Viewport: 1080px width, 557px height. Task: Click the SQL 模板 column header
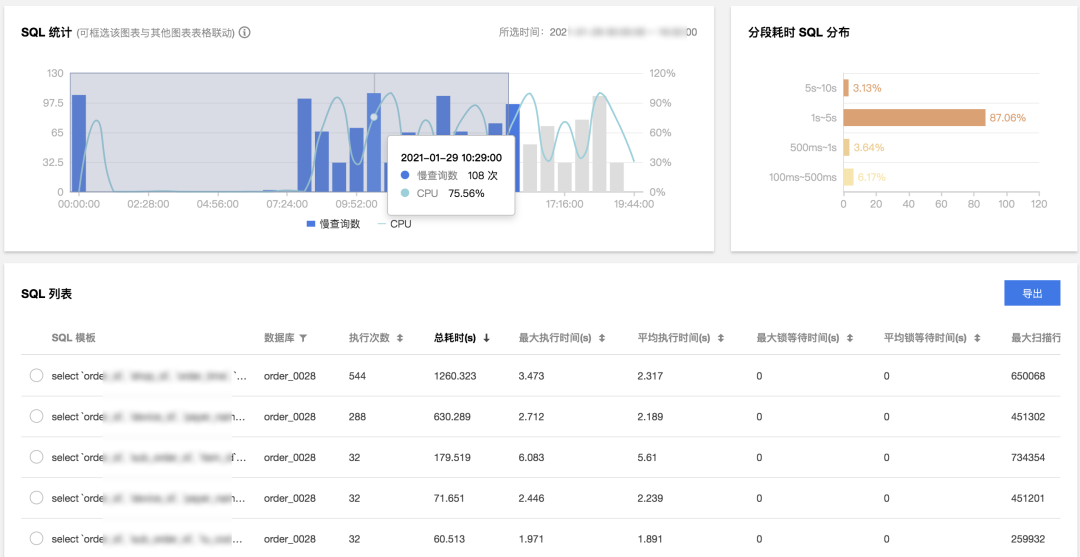tap(73, 338)
